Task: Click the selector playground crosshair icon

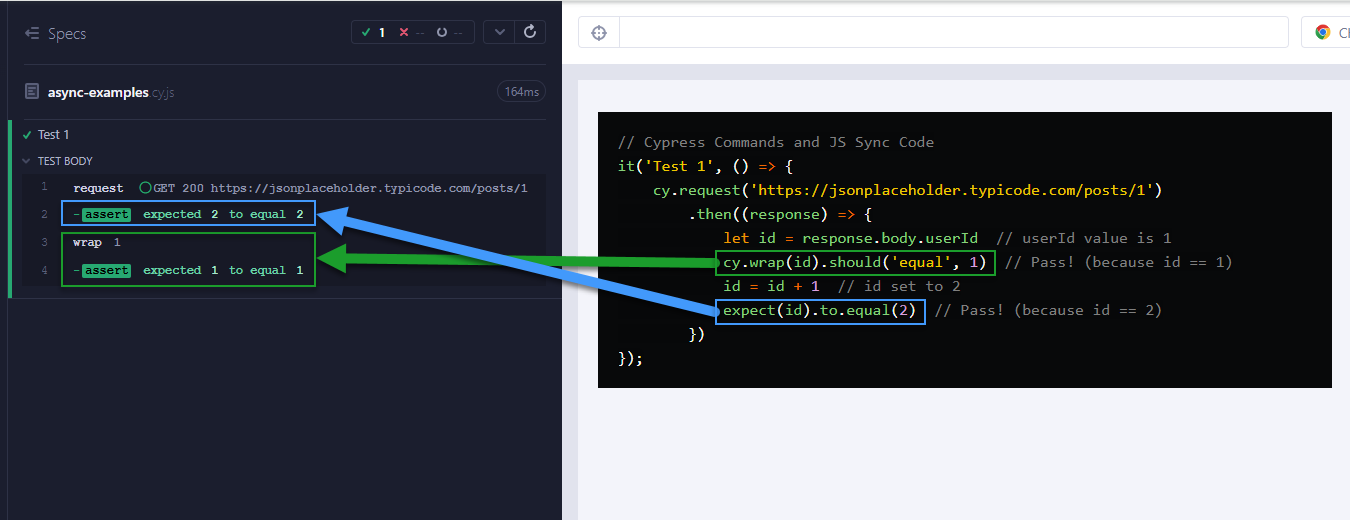Action: click(599, 32)
